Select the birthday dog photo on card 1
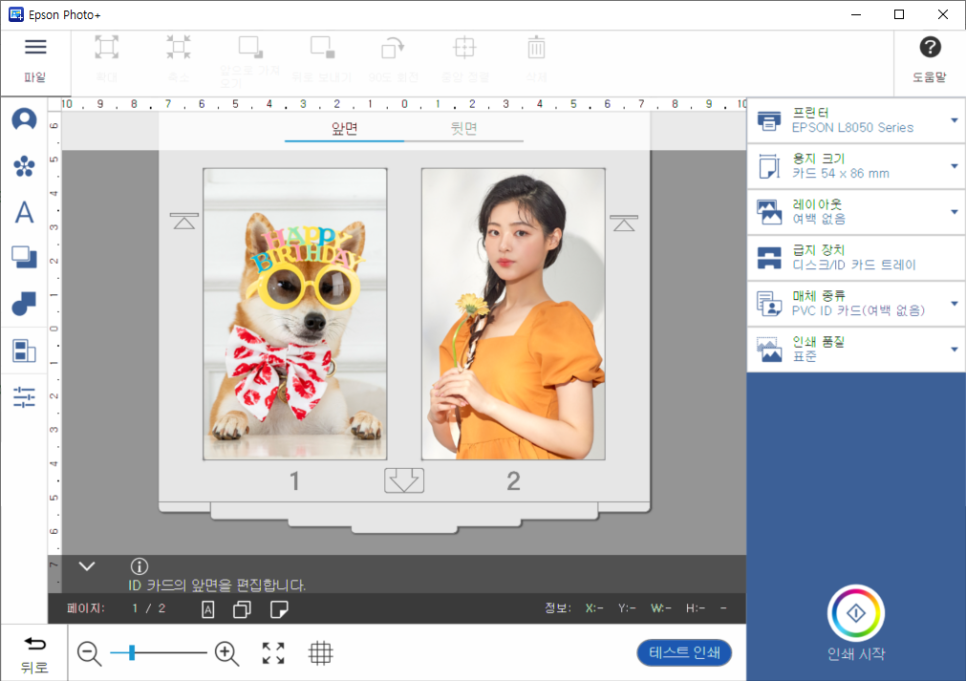Image resolution: width=966 pixels, height=681 pixels. click(295, 314)
